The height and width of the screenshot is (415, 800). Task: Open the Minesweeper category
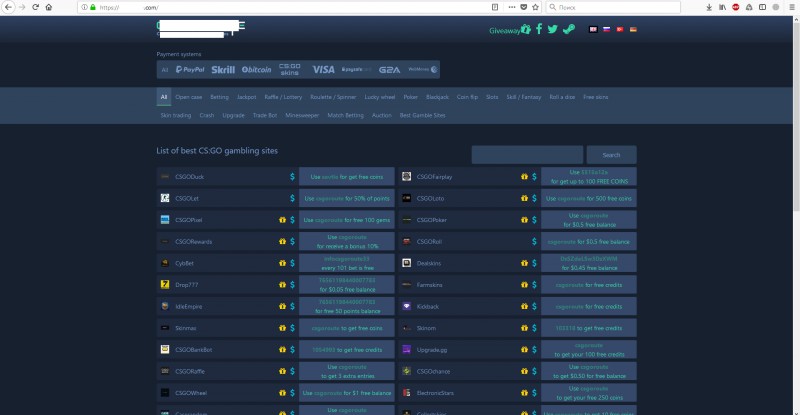(x=302, y=115)
